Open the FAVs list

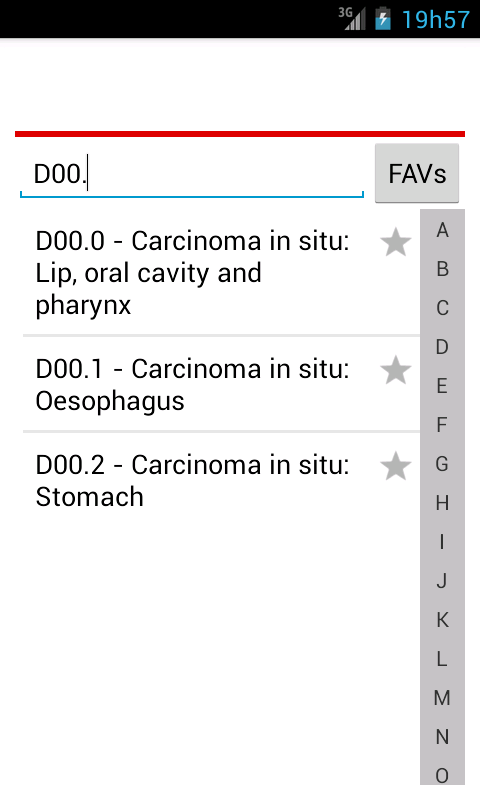point(417,173)
